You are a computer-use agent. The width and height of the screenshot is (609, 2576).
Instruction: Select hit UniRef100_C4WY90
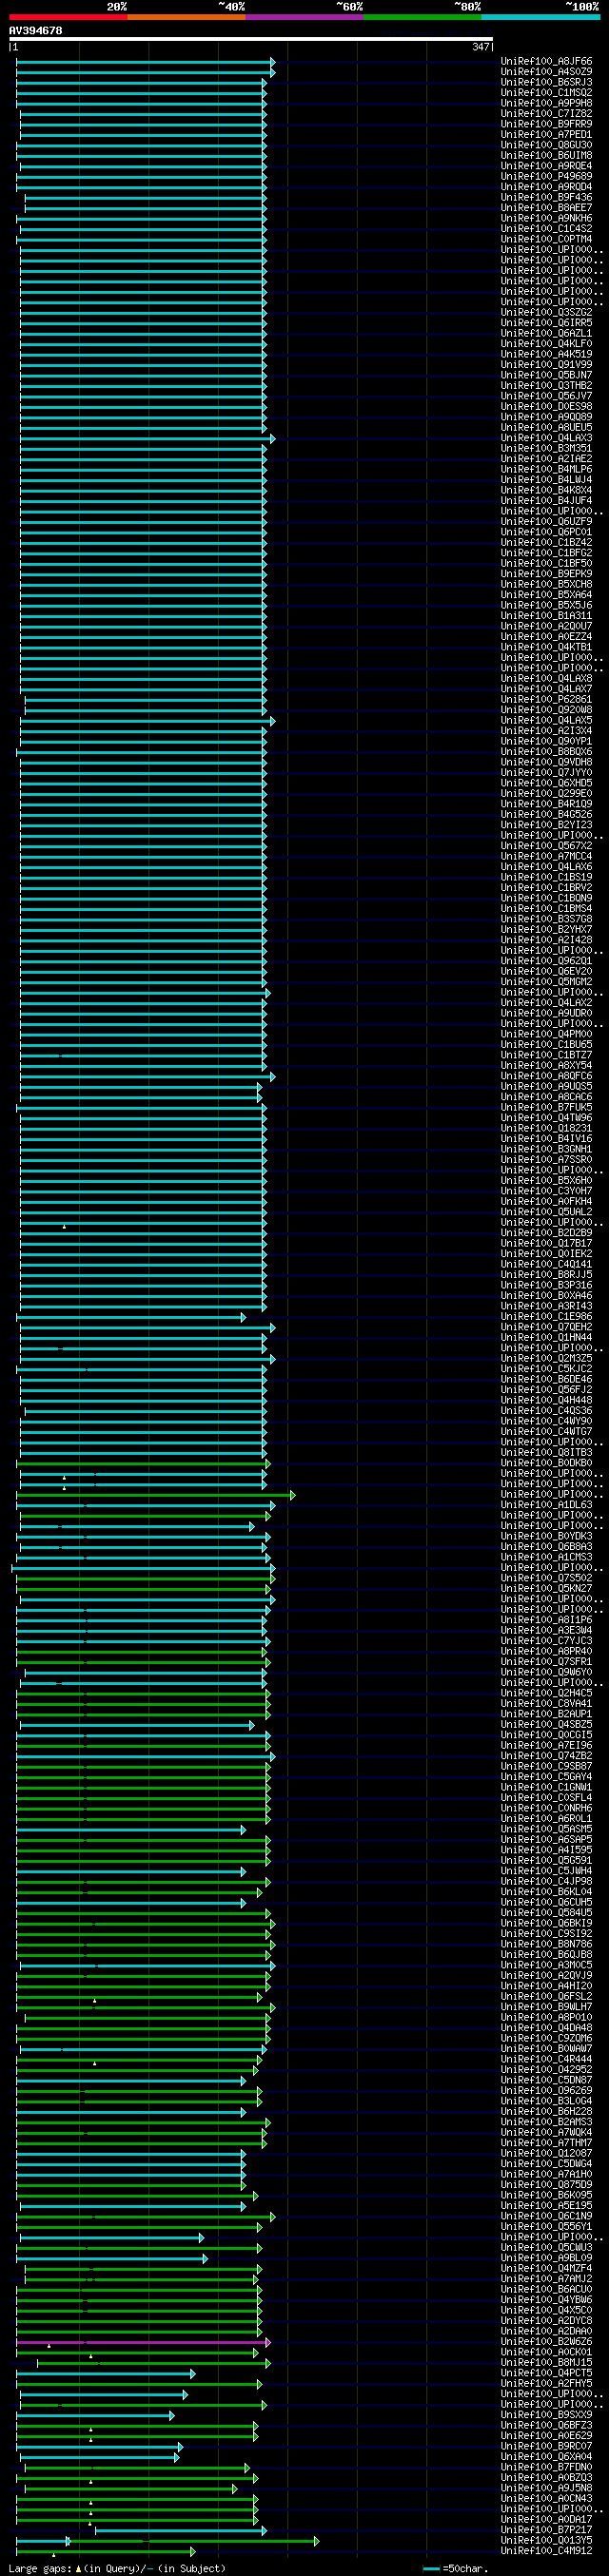[x=546, y=1422]
